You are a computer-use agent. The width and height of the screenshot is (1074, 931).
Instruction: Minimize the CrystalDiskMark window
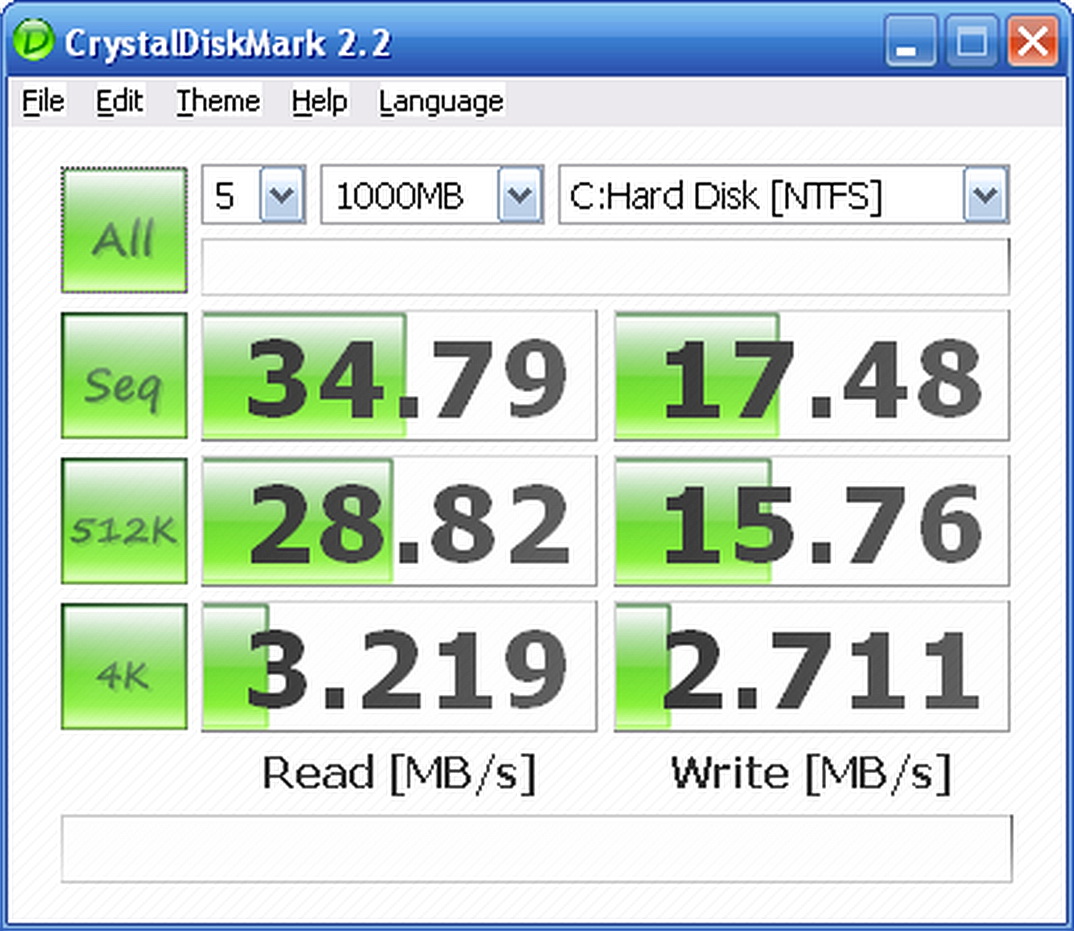[910, 42]
